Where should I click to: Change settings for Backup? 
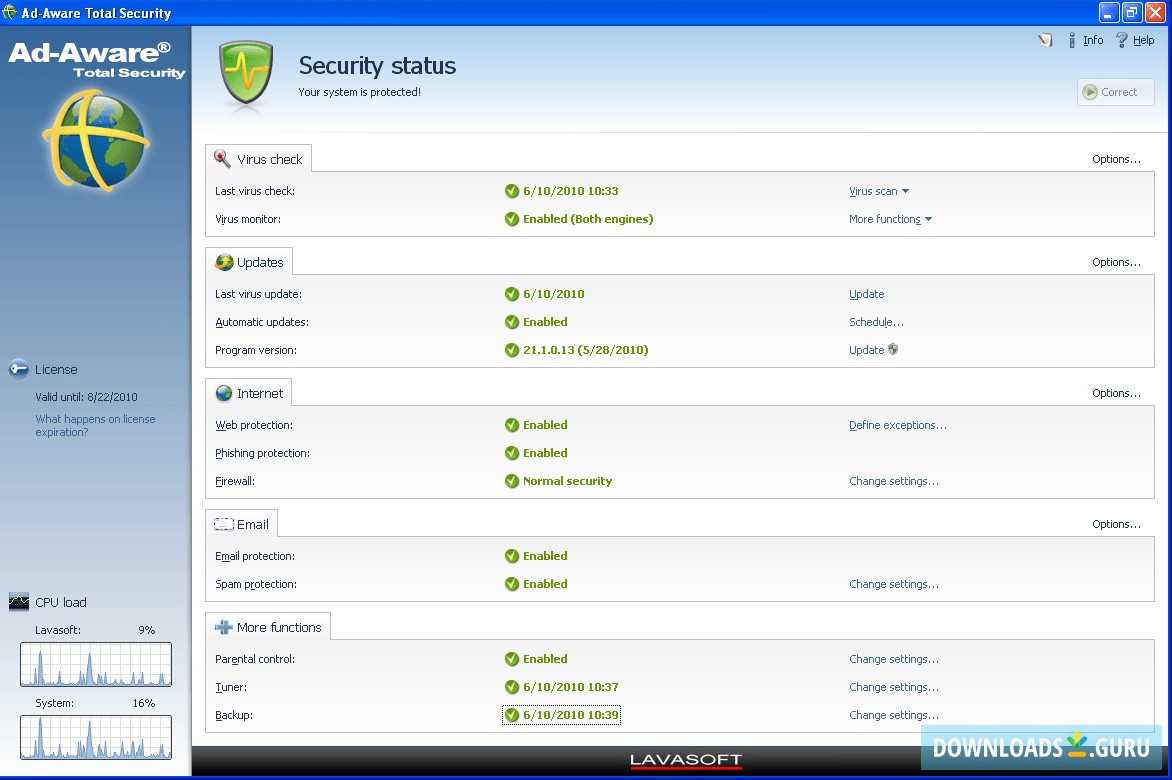pyautogui.click(x=894, y=715)
